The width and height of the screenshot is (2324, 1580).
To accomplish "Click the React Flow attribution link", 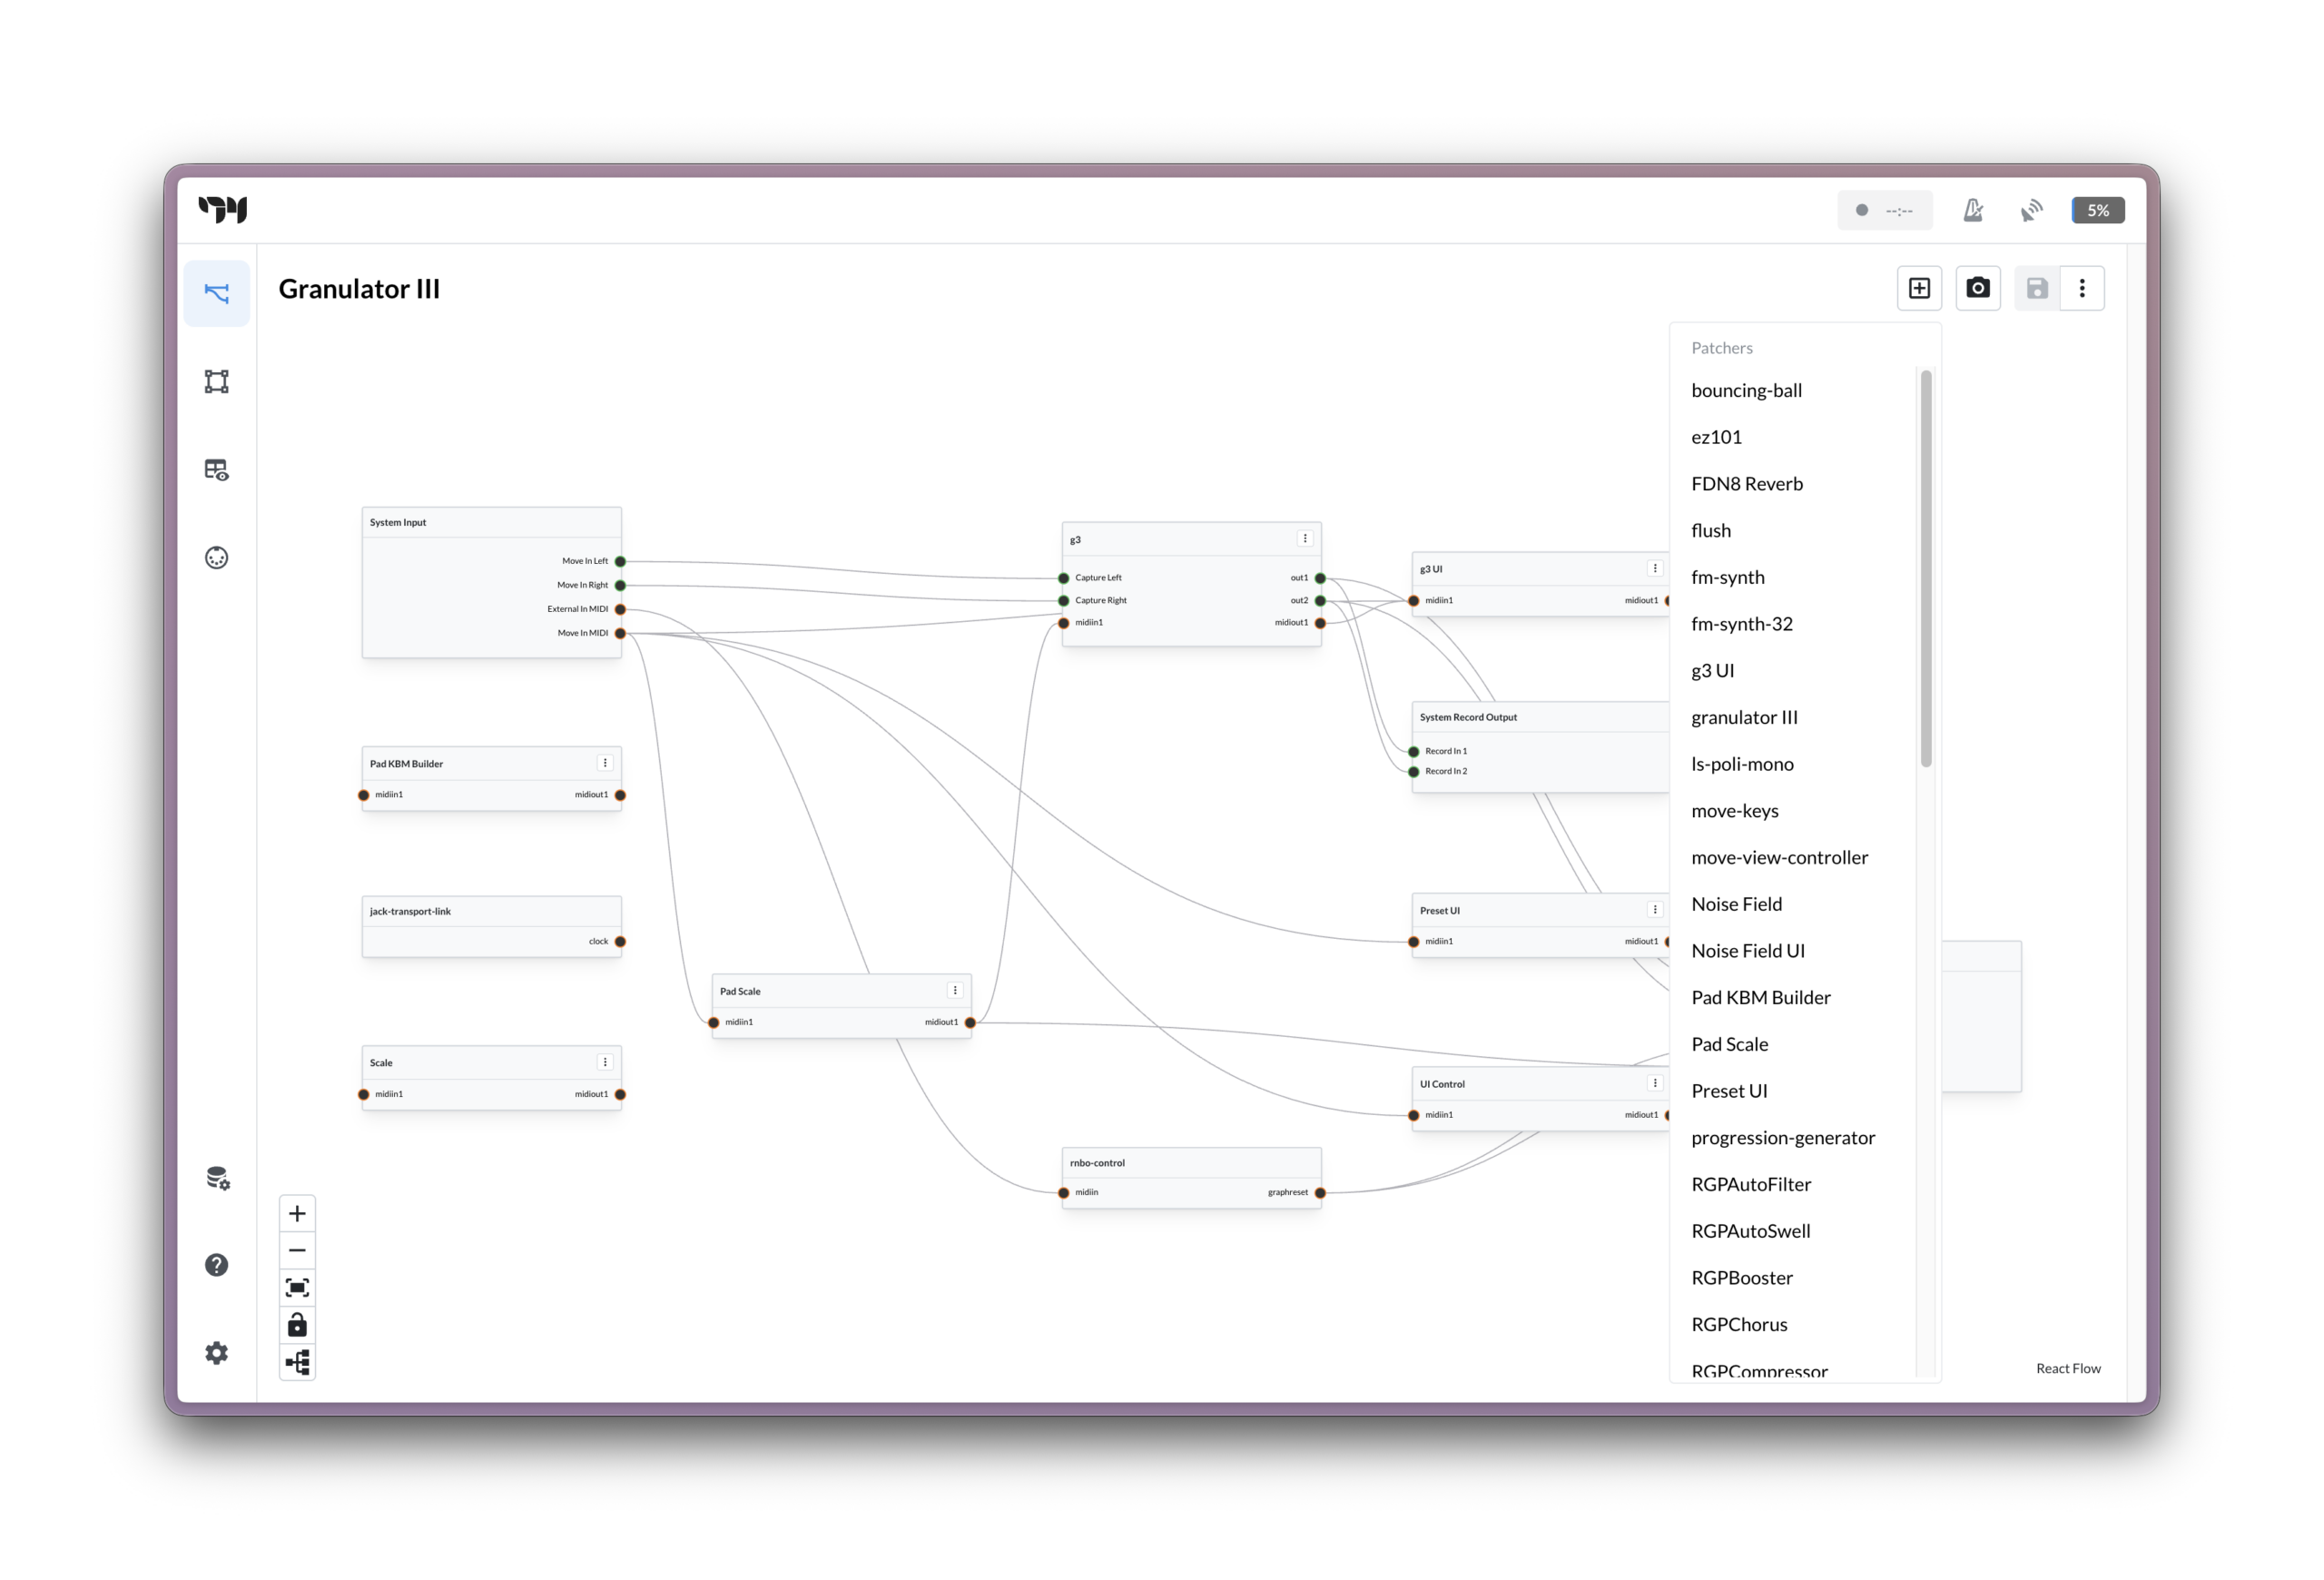I will (x=2067, y=1368).
